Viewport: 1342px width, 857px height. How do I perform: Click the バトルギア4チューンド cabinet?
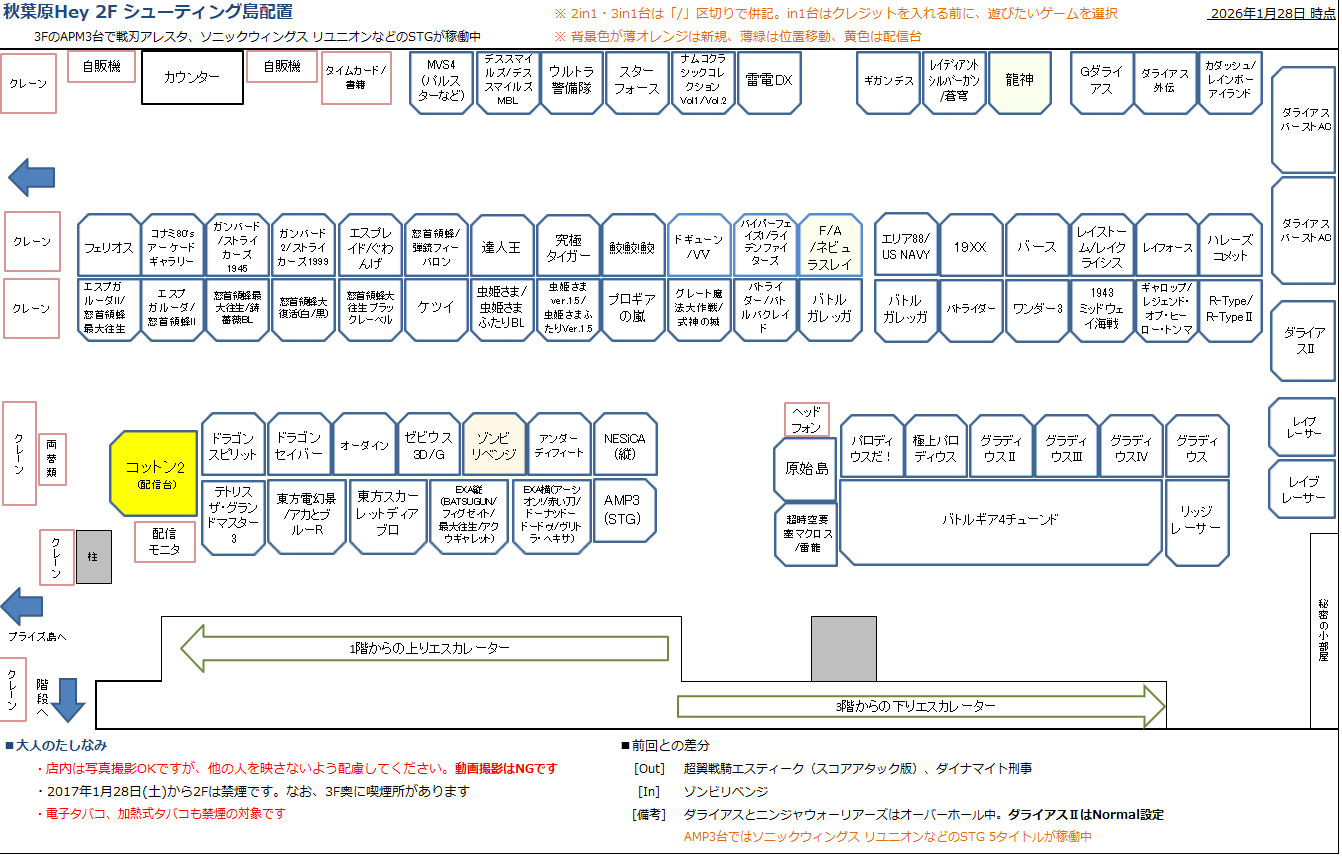[x=1000, y=520]
